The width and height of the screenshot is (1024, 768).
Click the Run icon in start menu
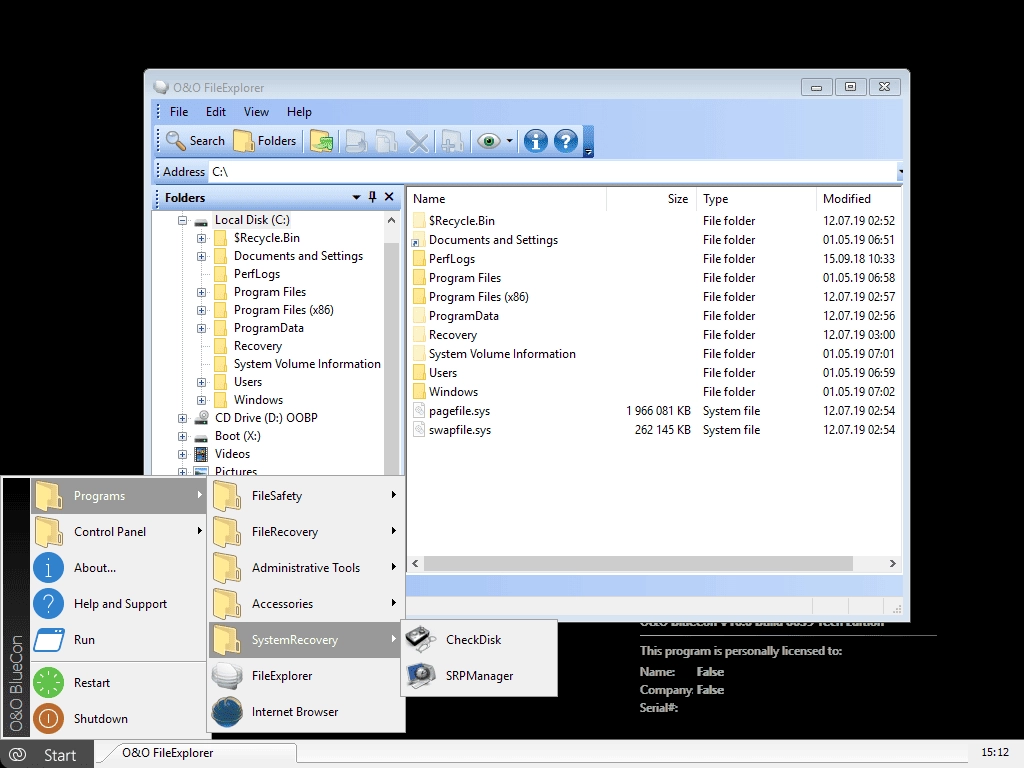[x=49, y=639]
